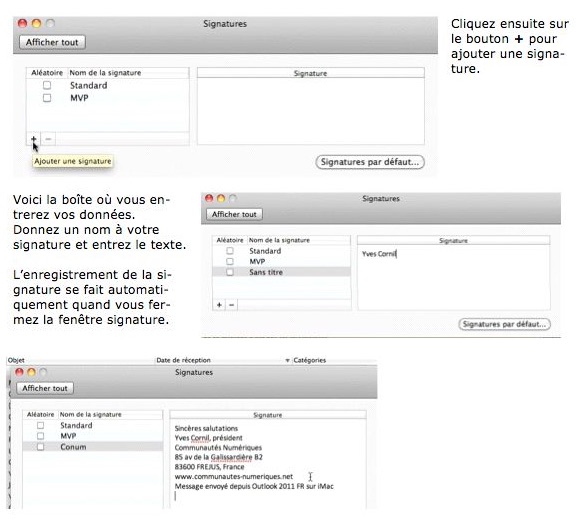Image resolution: width=583 pixels, height=530 pixels.
Task: Click the Date de réception column header
Action: (x=183, y=360)
